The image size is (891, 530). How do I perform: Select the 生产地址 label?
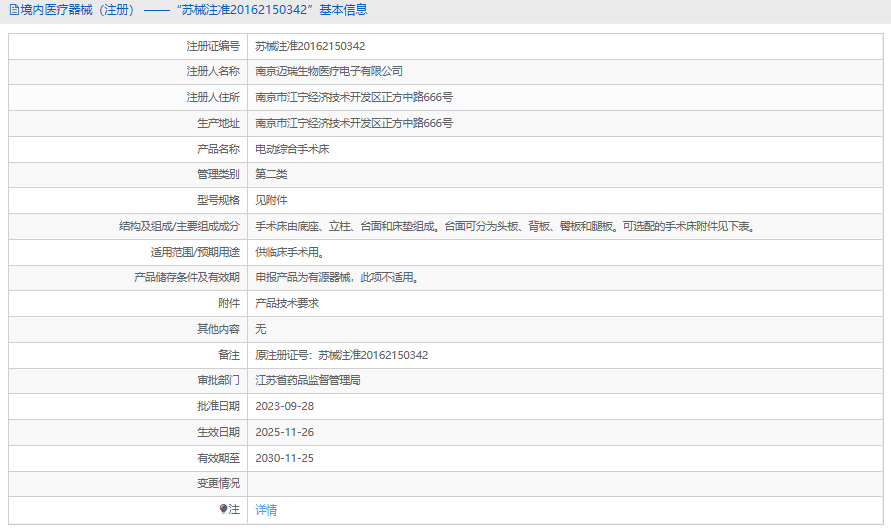[218, 123]
